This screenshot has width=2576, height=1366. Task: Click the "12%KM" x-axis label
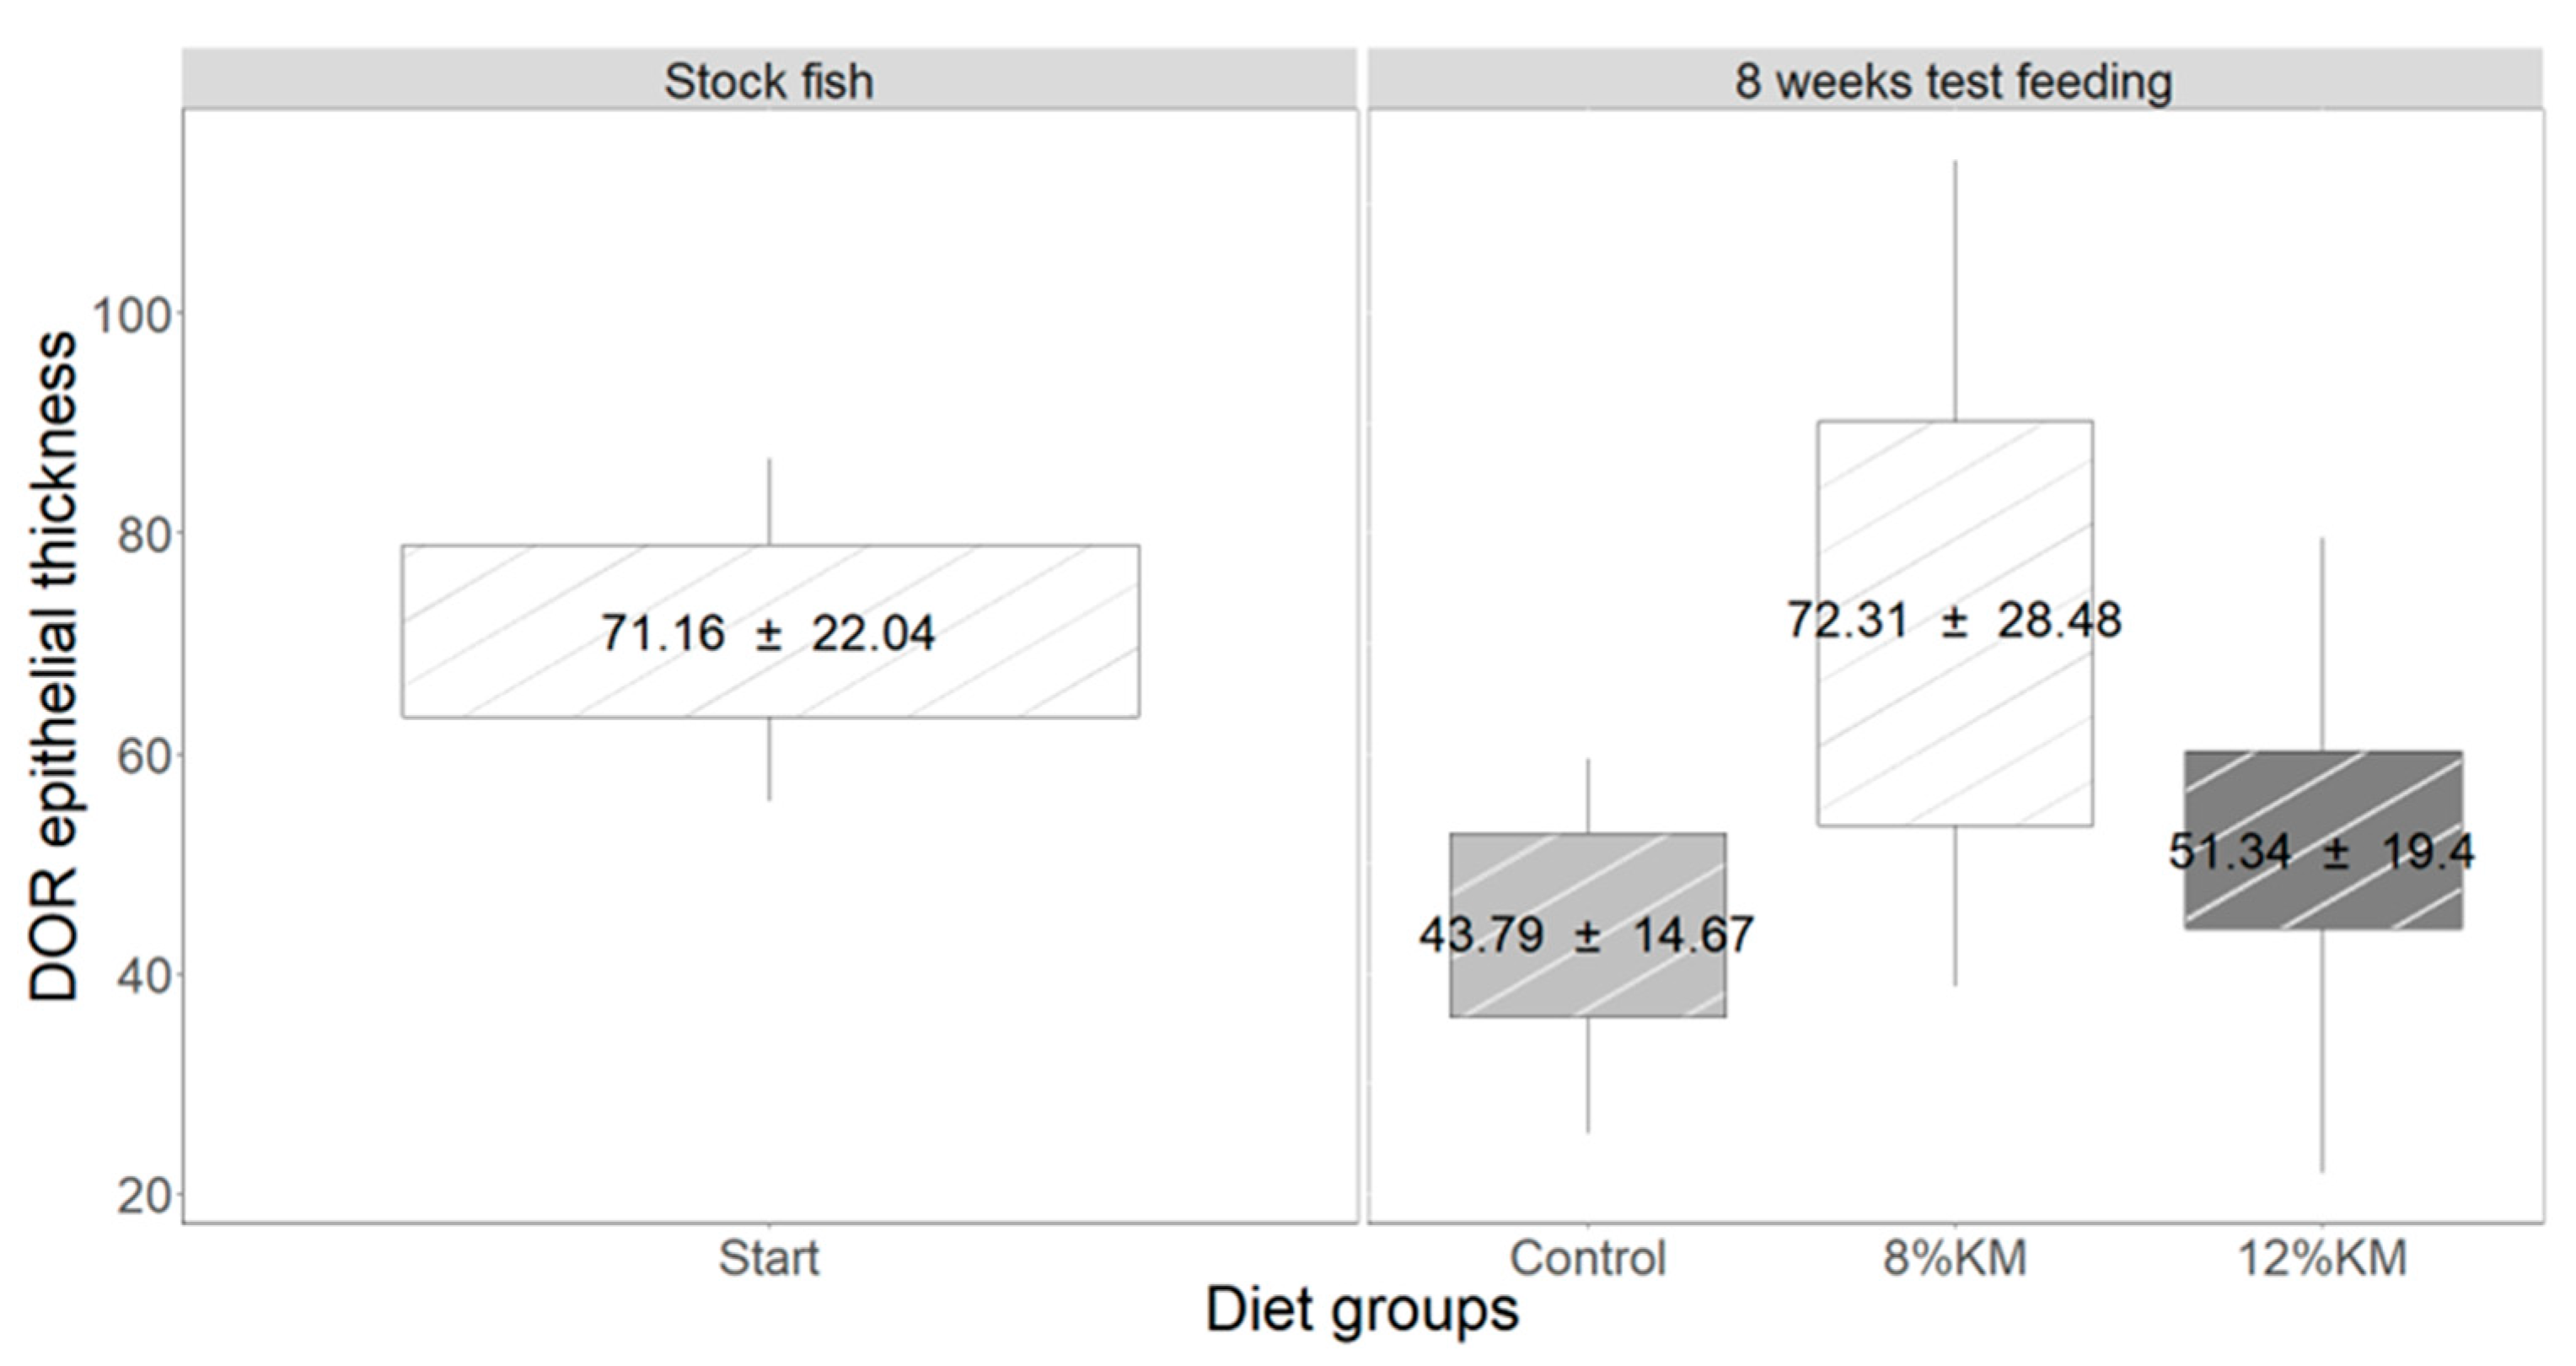point(2322,1258)
